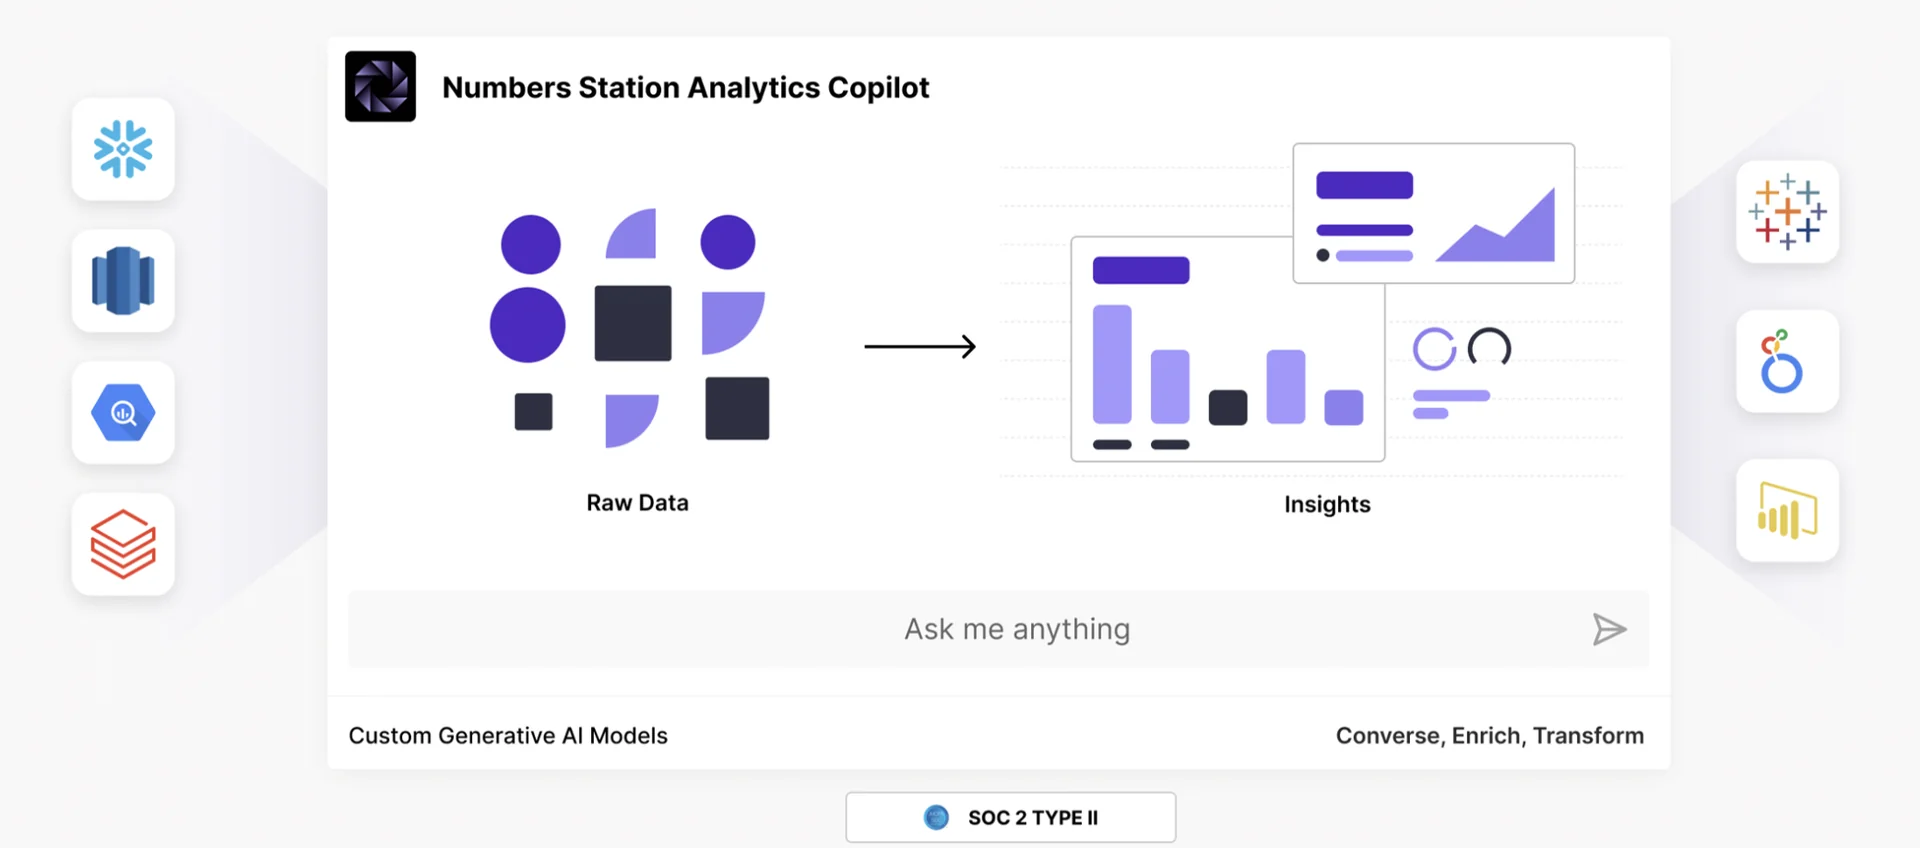Select the Amazon Redshift icon
This screenshot has height=848, width=1920.
[x=123, y=281]
